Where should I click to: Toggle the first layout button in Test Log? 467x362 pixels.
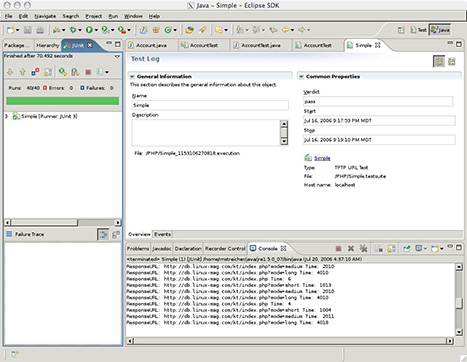click(439, 61)
